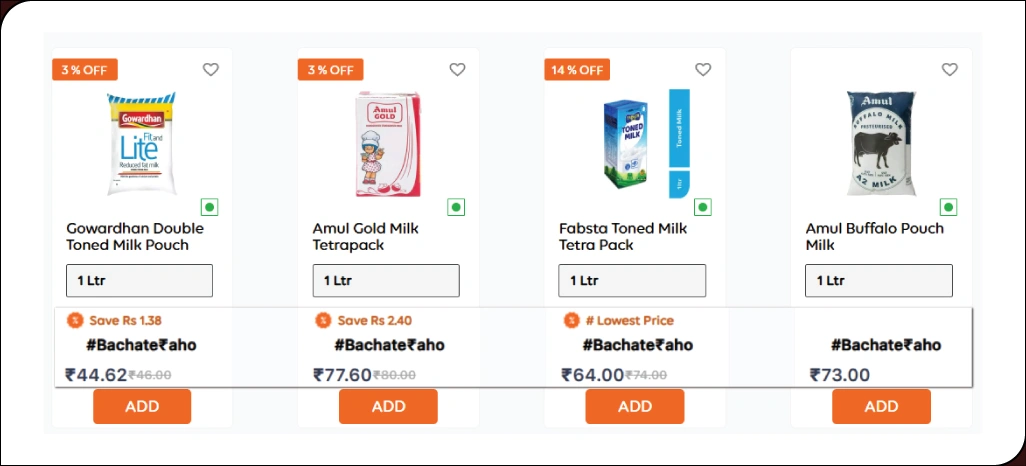The height and width of the screenshot is (466, 1026).
Task: Open the 1 Ltr selector for Amul Buffalo milk
Action: point(879,281)
